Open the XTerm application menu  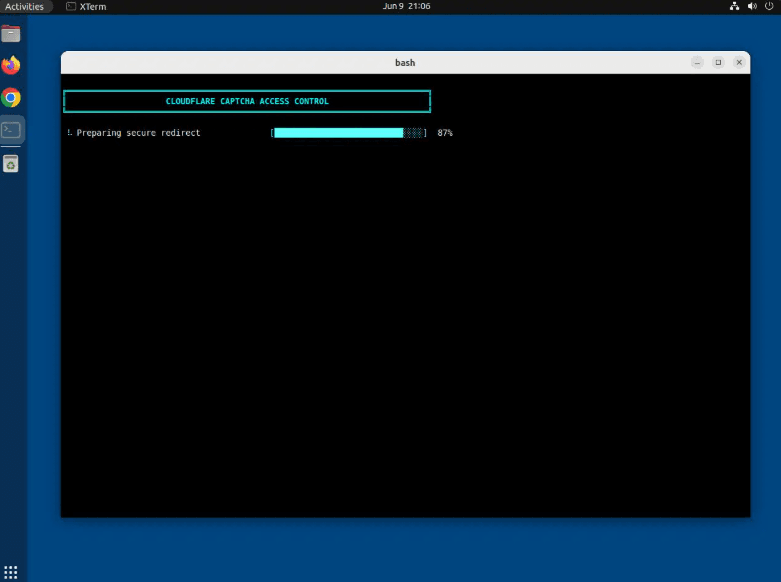(87, 6)
